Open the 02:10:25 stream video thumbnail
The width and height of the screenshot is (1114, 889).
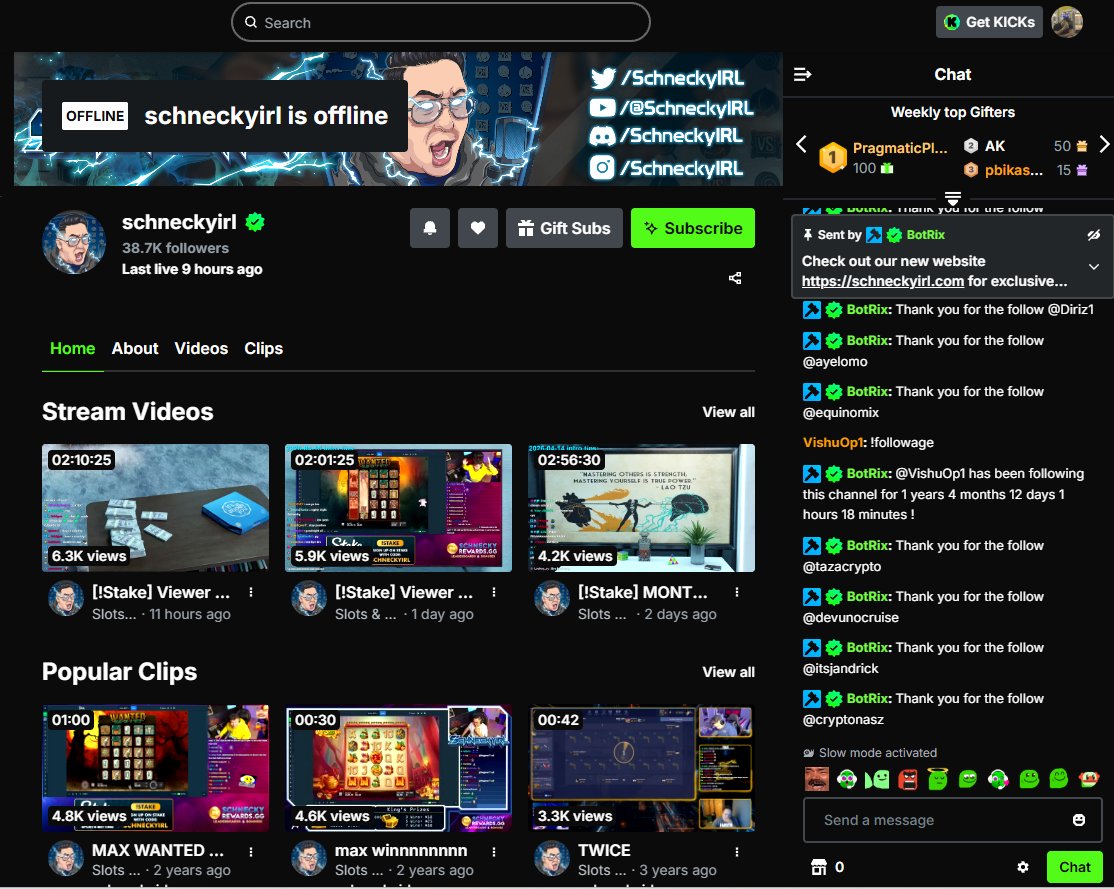pos(156,508)
